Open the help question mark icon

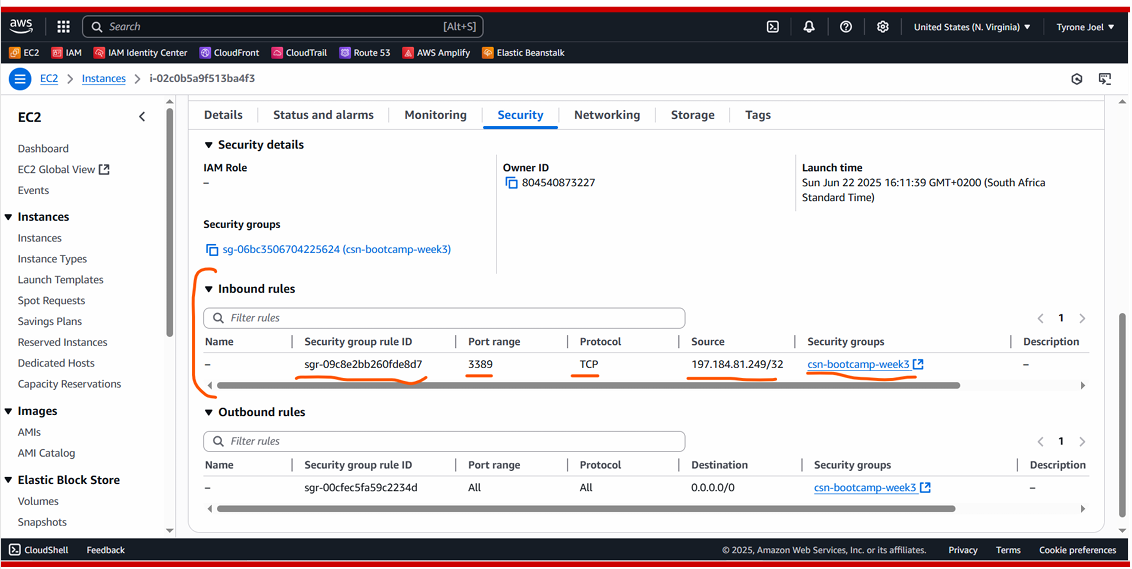(846, 27)
